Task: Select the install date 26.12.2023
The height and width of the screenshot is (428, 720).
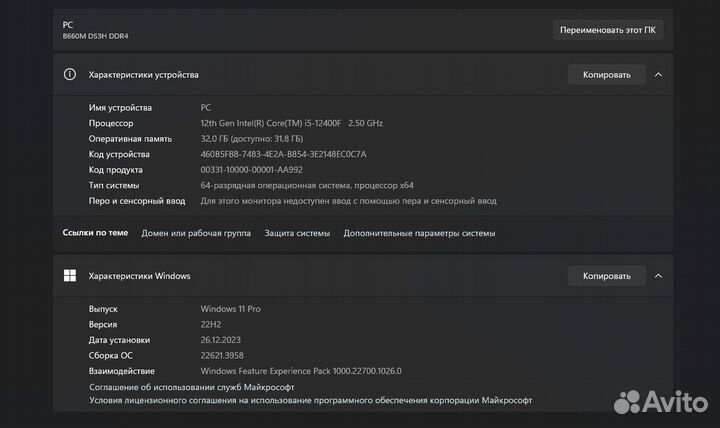Action: pos(220,340)
